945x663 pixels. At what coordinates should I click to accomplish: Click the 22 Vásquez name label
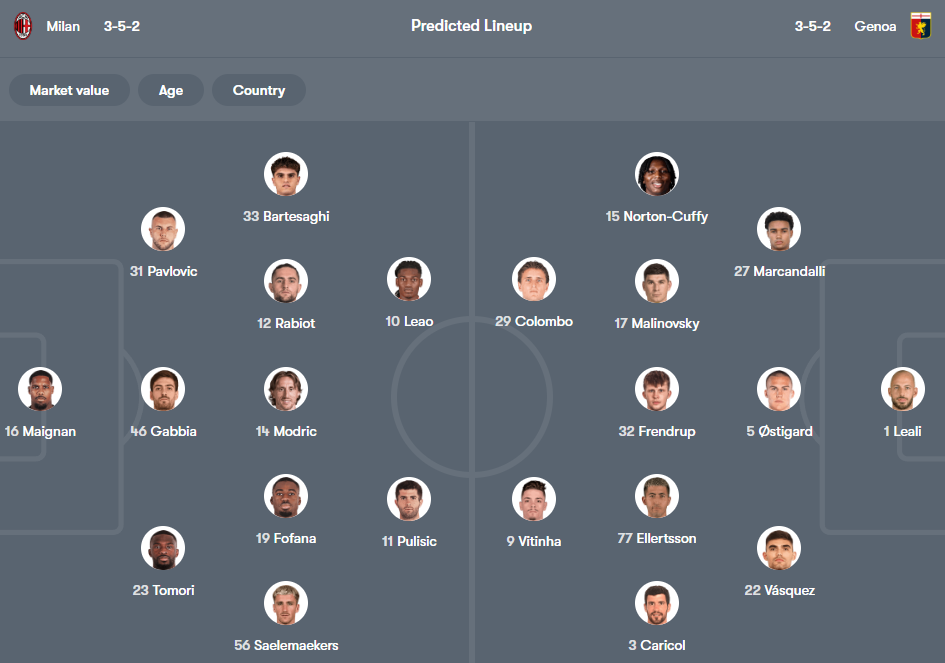pos(779,590)
